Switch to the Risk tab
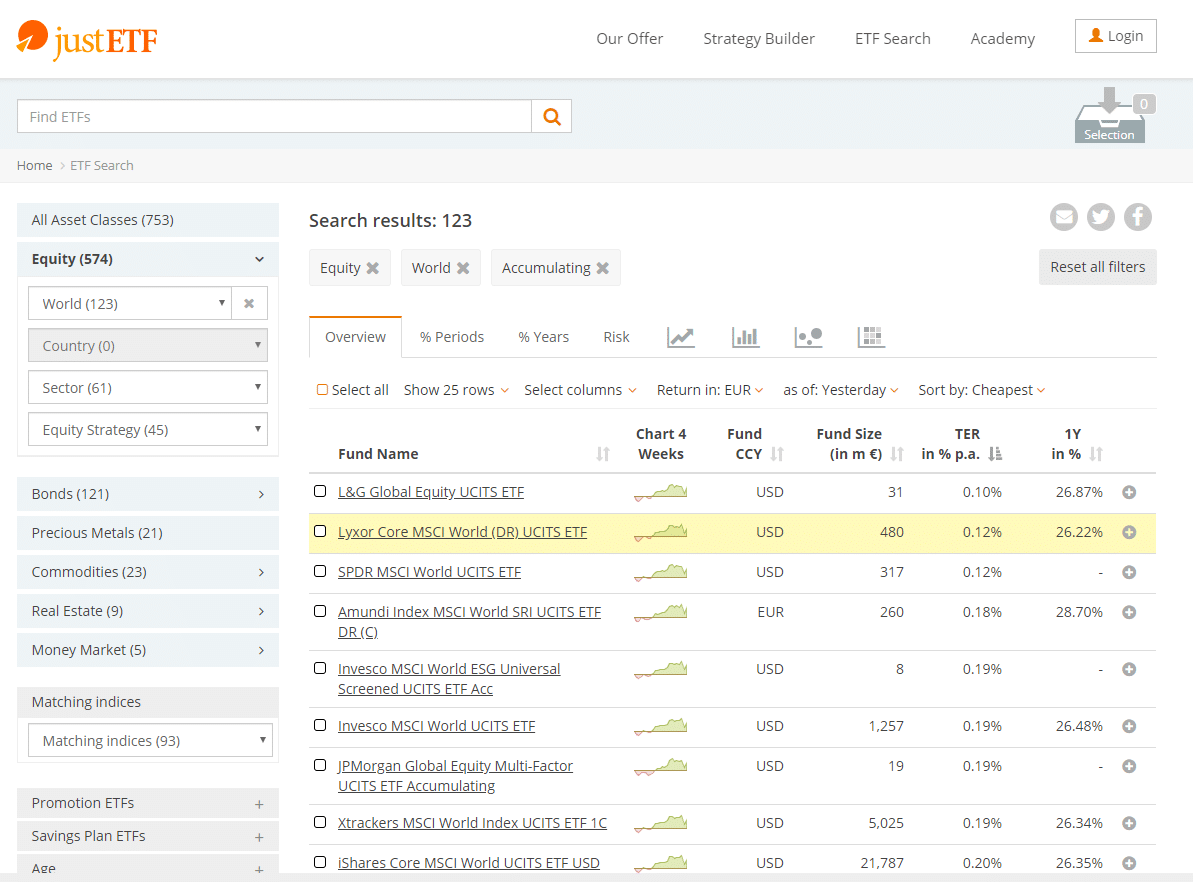Image resolution: width=1193 pixels, height=882 pixels. pos(616,337)
